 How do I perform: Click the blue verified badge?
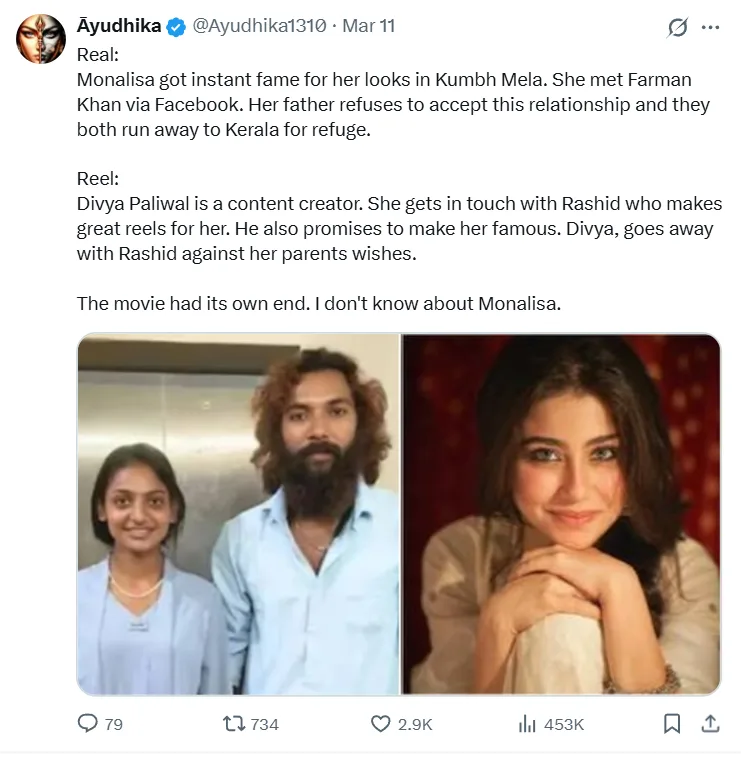[x=176, y=27]
